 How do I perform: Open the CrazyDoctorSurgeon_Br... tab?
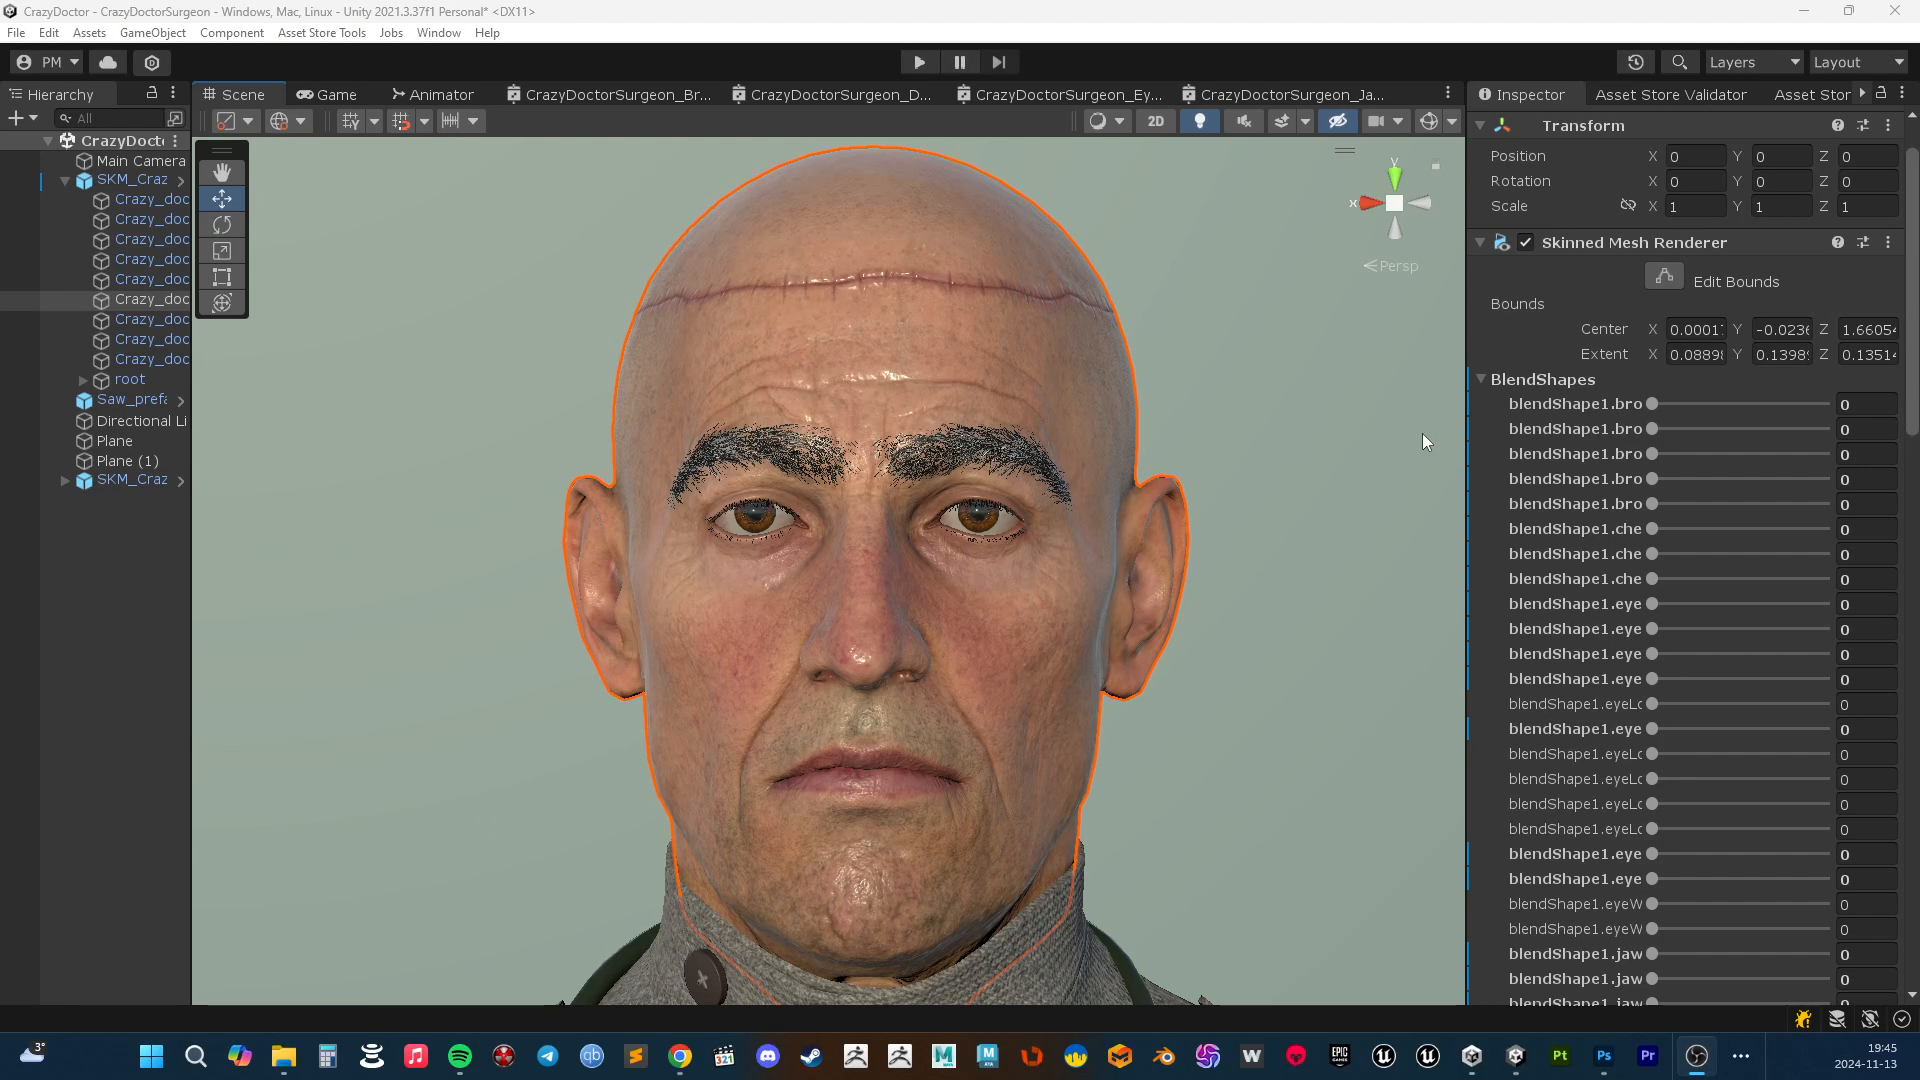point(609,94)
